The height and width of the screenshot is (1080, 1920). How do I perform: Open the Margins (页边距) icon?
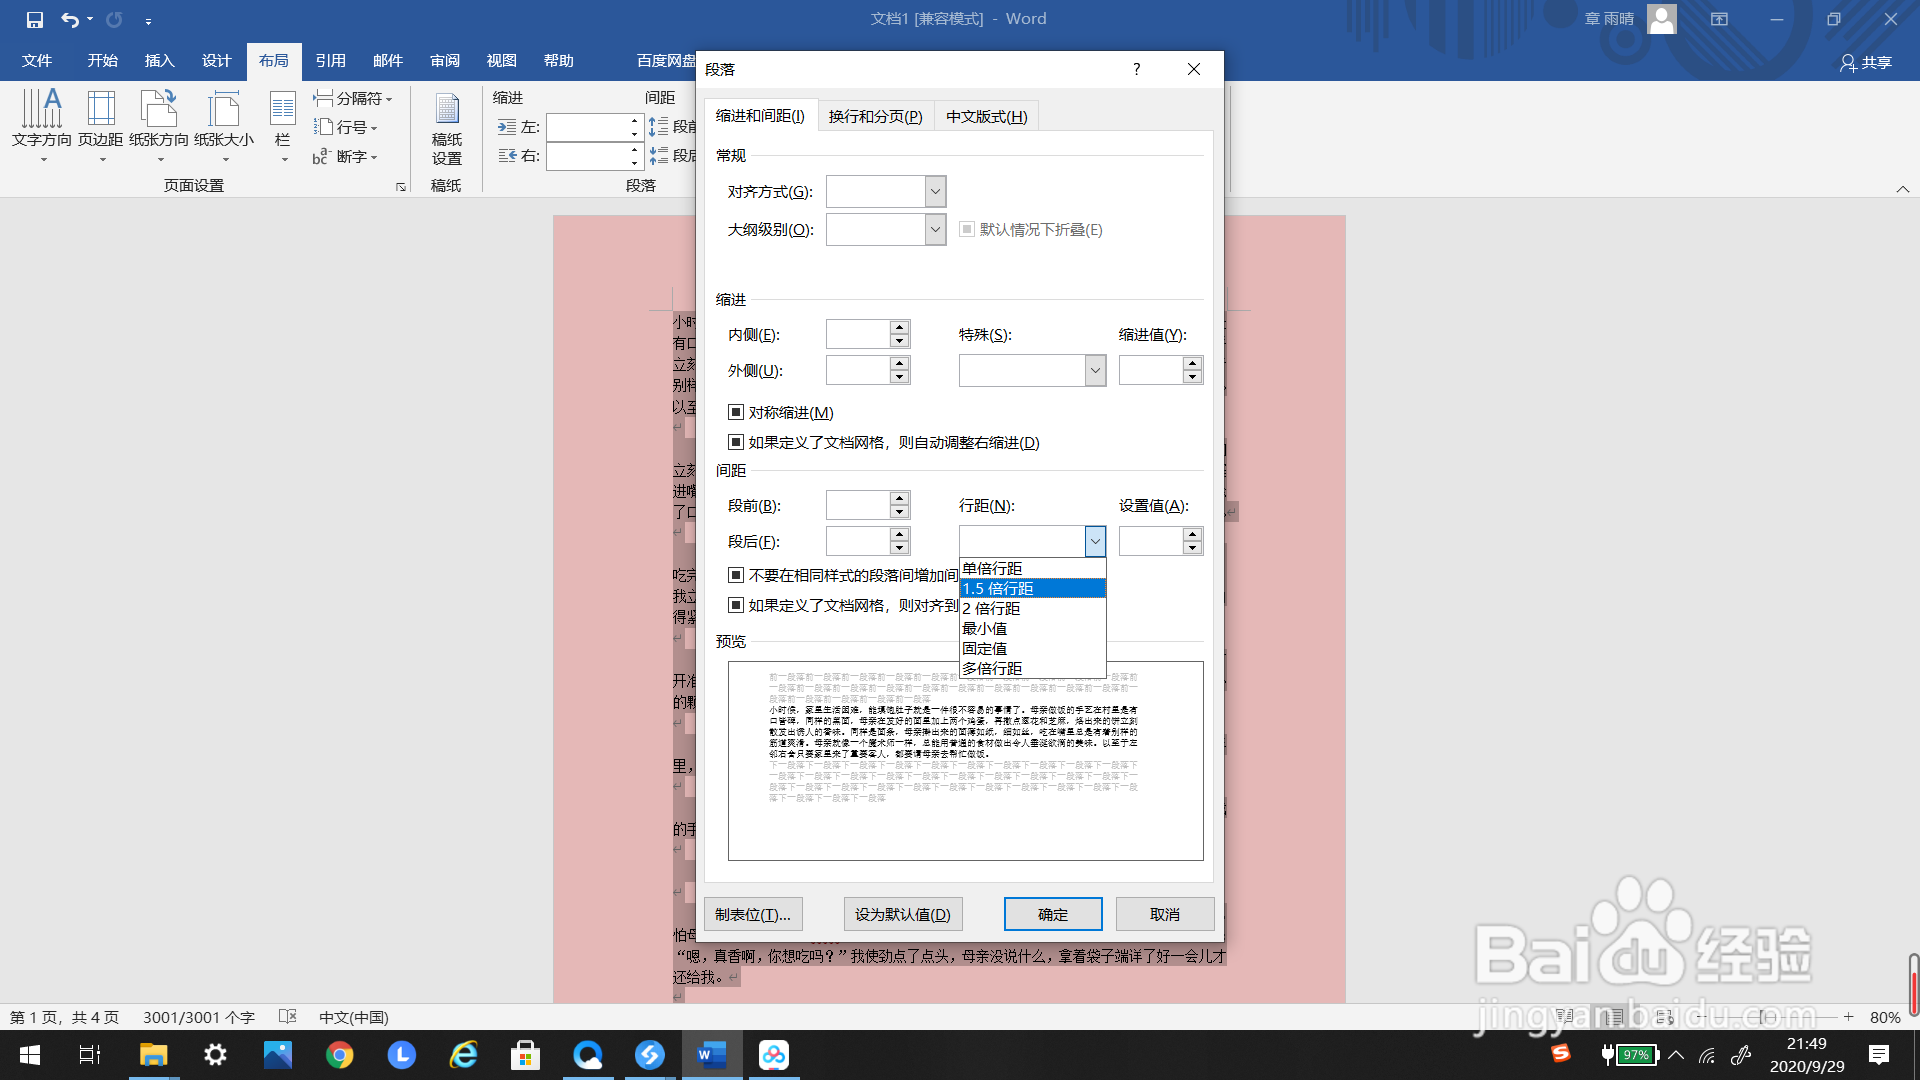(x=101, y=118)
